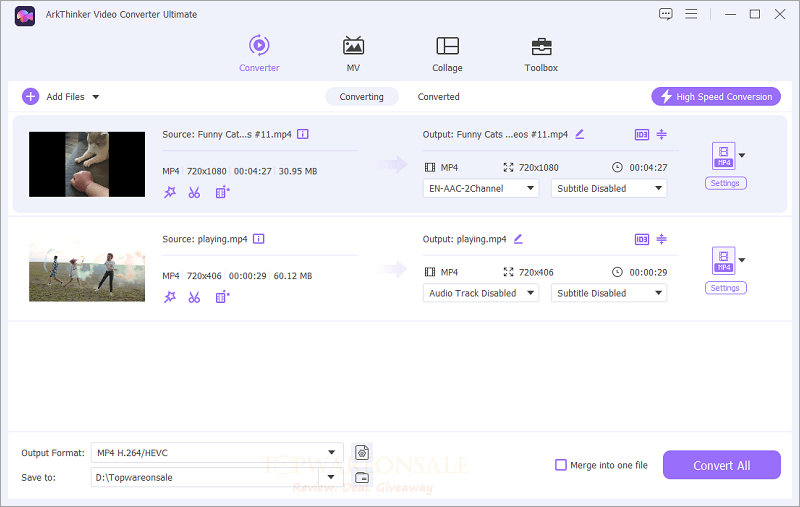This screenshot has height=507, width=800.
Task: Open media info for Funny Cats source
Action: (303, 134)
